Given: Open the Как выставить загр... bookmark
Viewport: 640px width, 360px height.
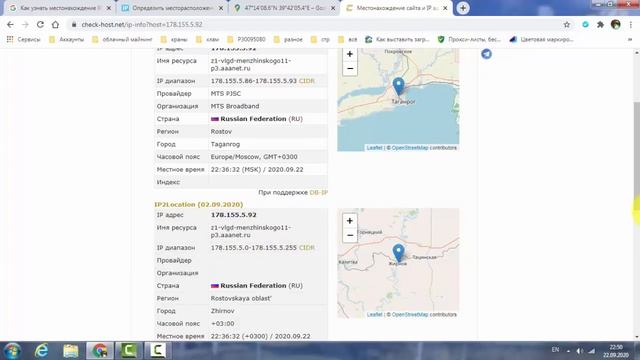Looking at the screenshot, I should 397,40.
